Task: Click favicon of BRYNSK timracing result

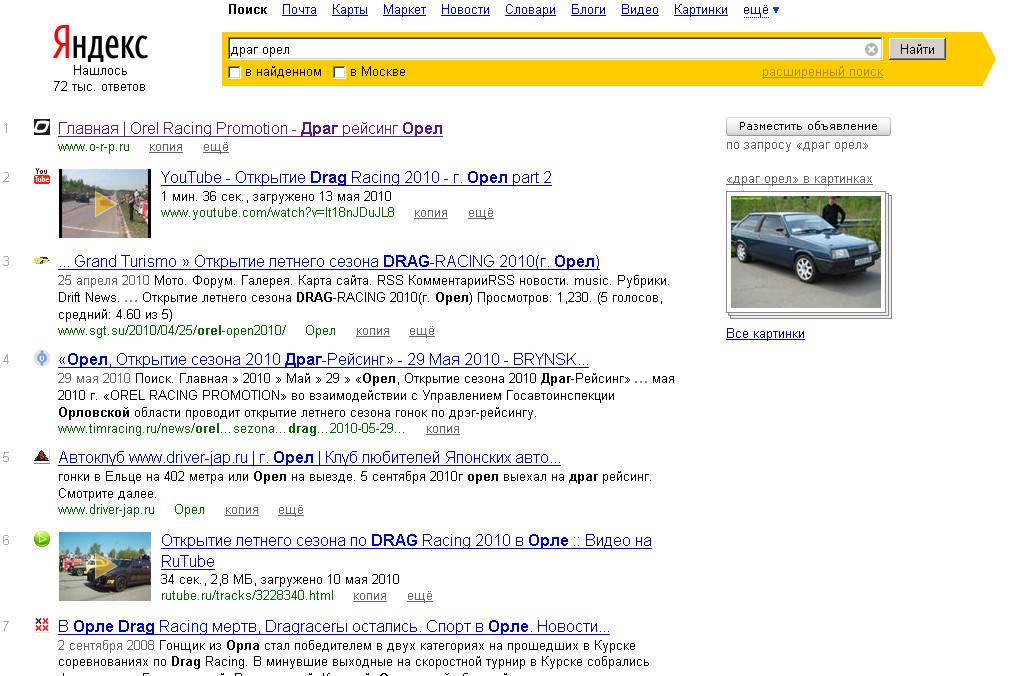Action: coord(42,358)
